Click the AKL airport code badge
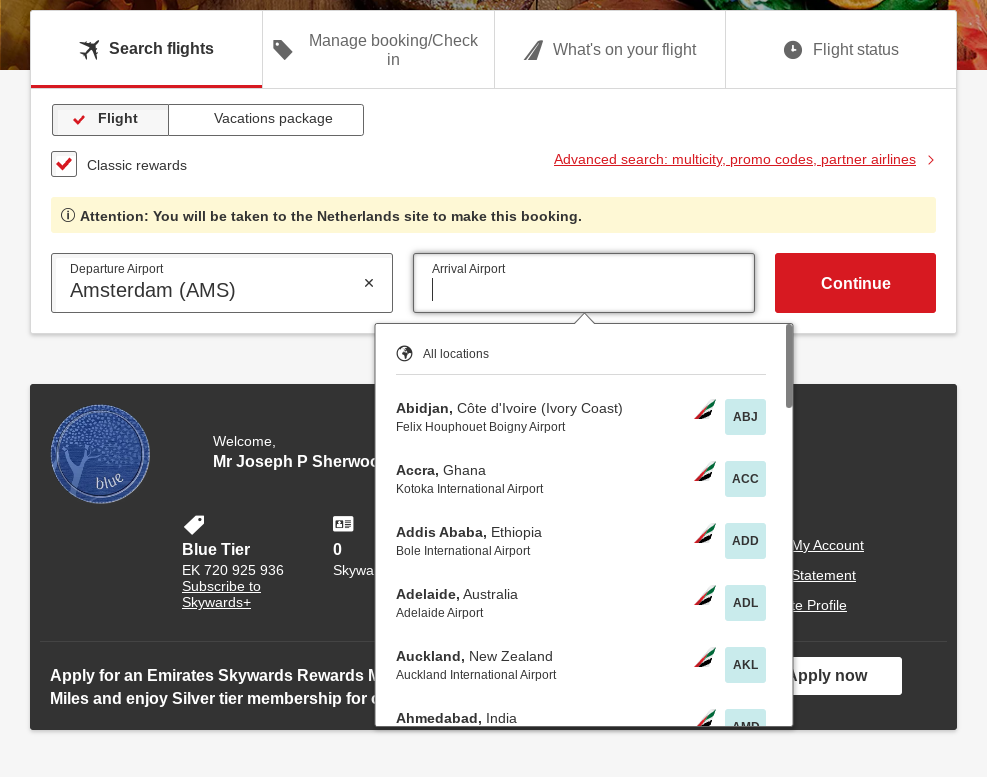The width and height of the screenshot is (987, 777). pos(745,664)
